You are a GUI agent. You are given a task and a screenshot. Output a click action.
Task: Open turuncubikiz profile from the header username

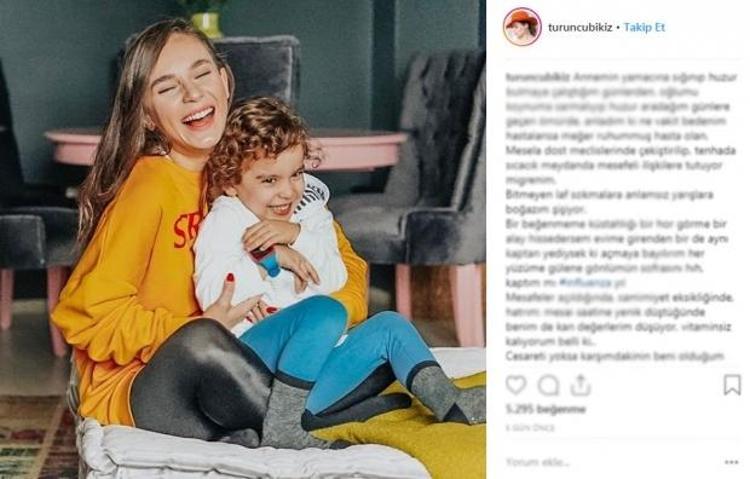tap(580, 27)
